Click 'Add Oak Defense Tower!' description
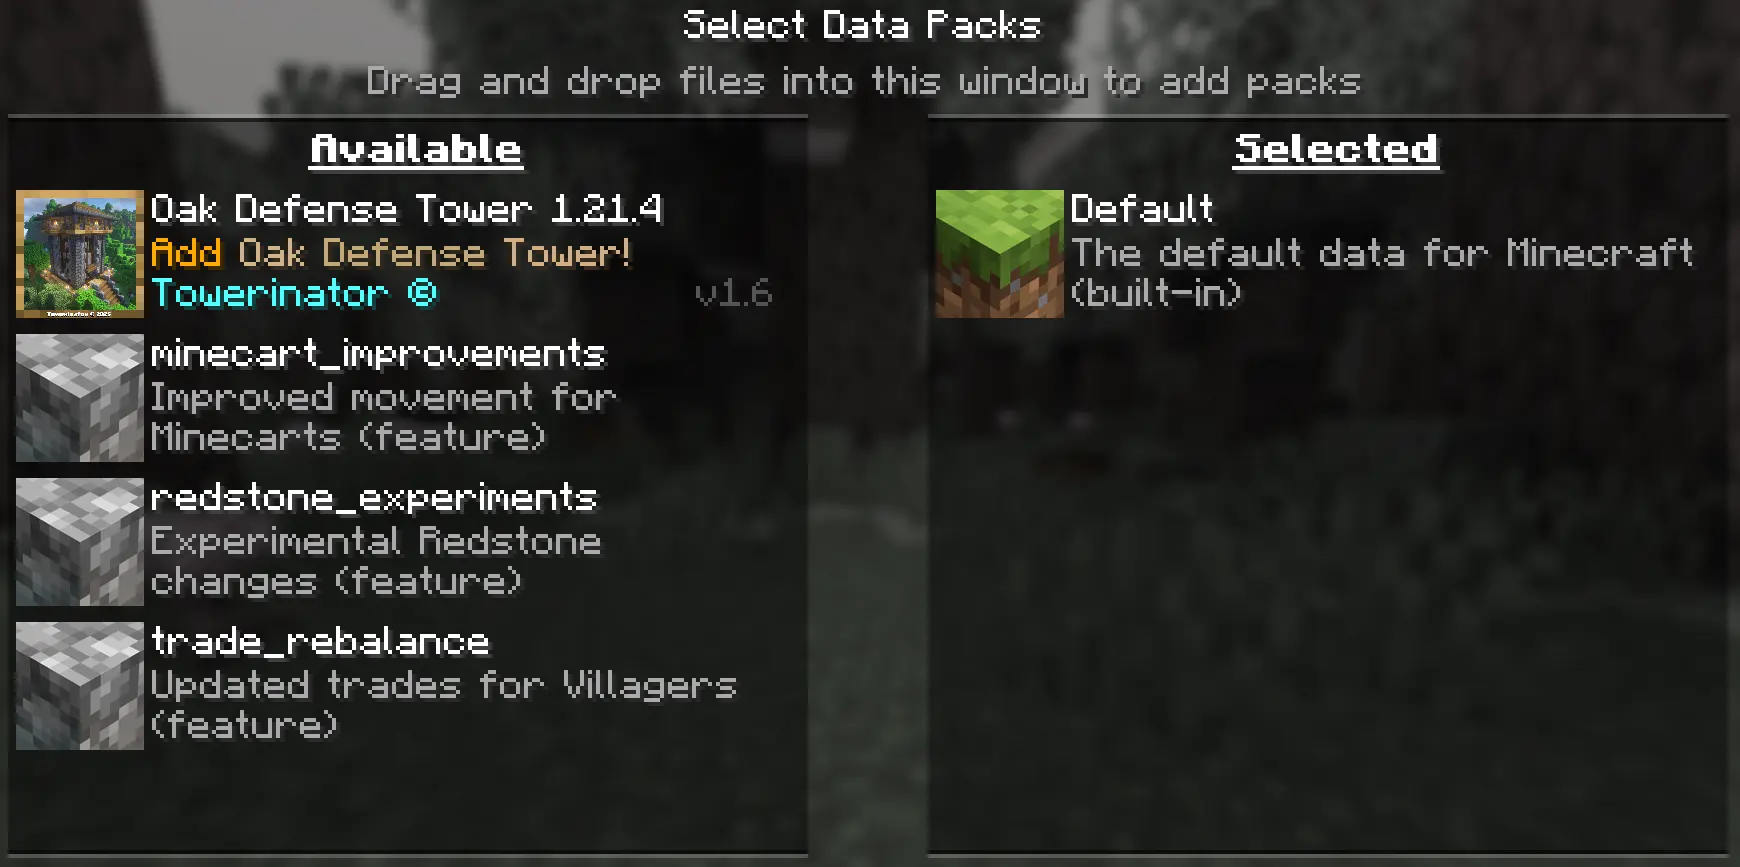Screen dimensions: 1740x867 point(391,253)
